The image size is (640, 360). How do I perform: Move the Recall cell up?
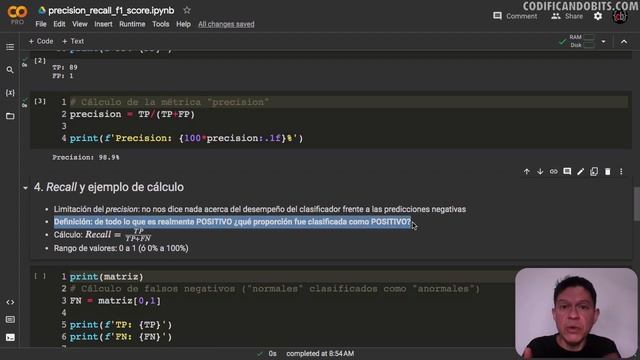coord(527,171)
